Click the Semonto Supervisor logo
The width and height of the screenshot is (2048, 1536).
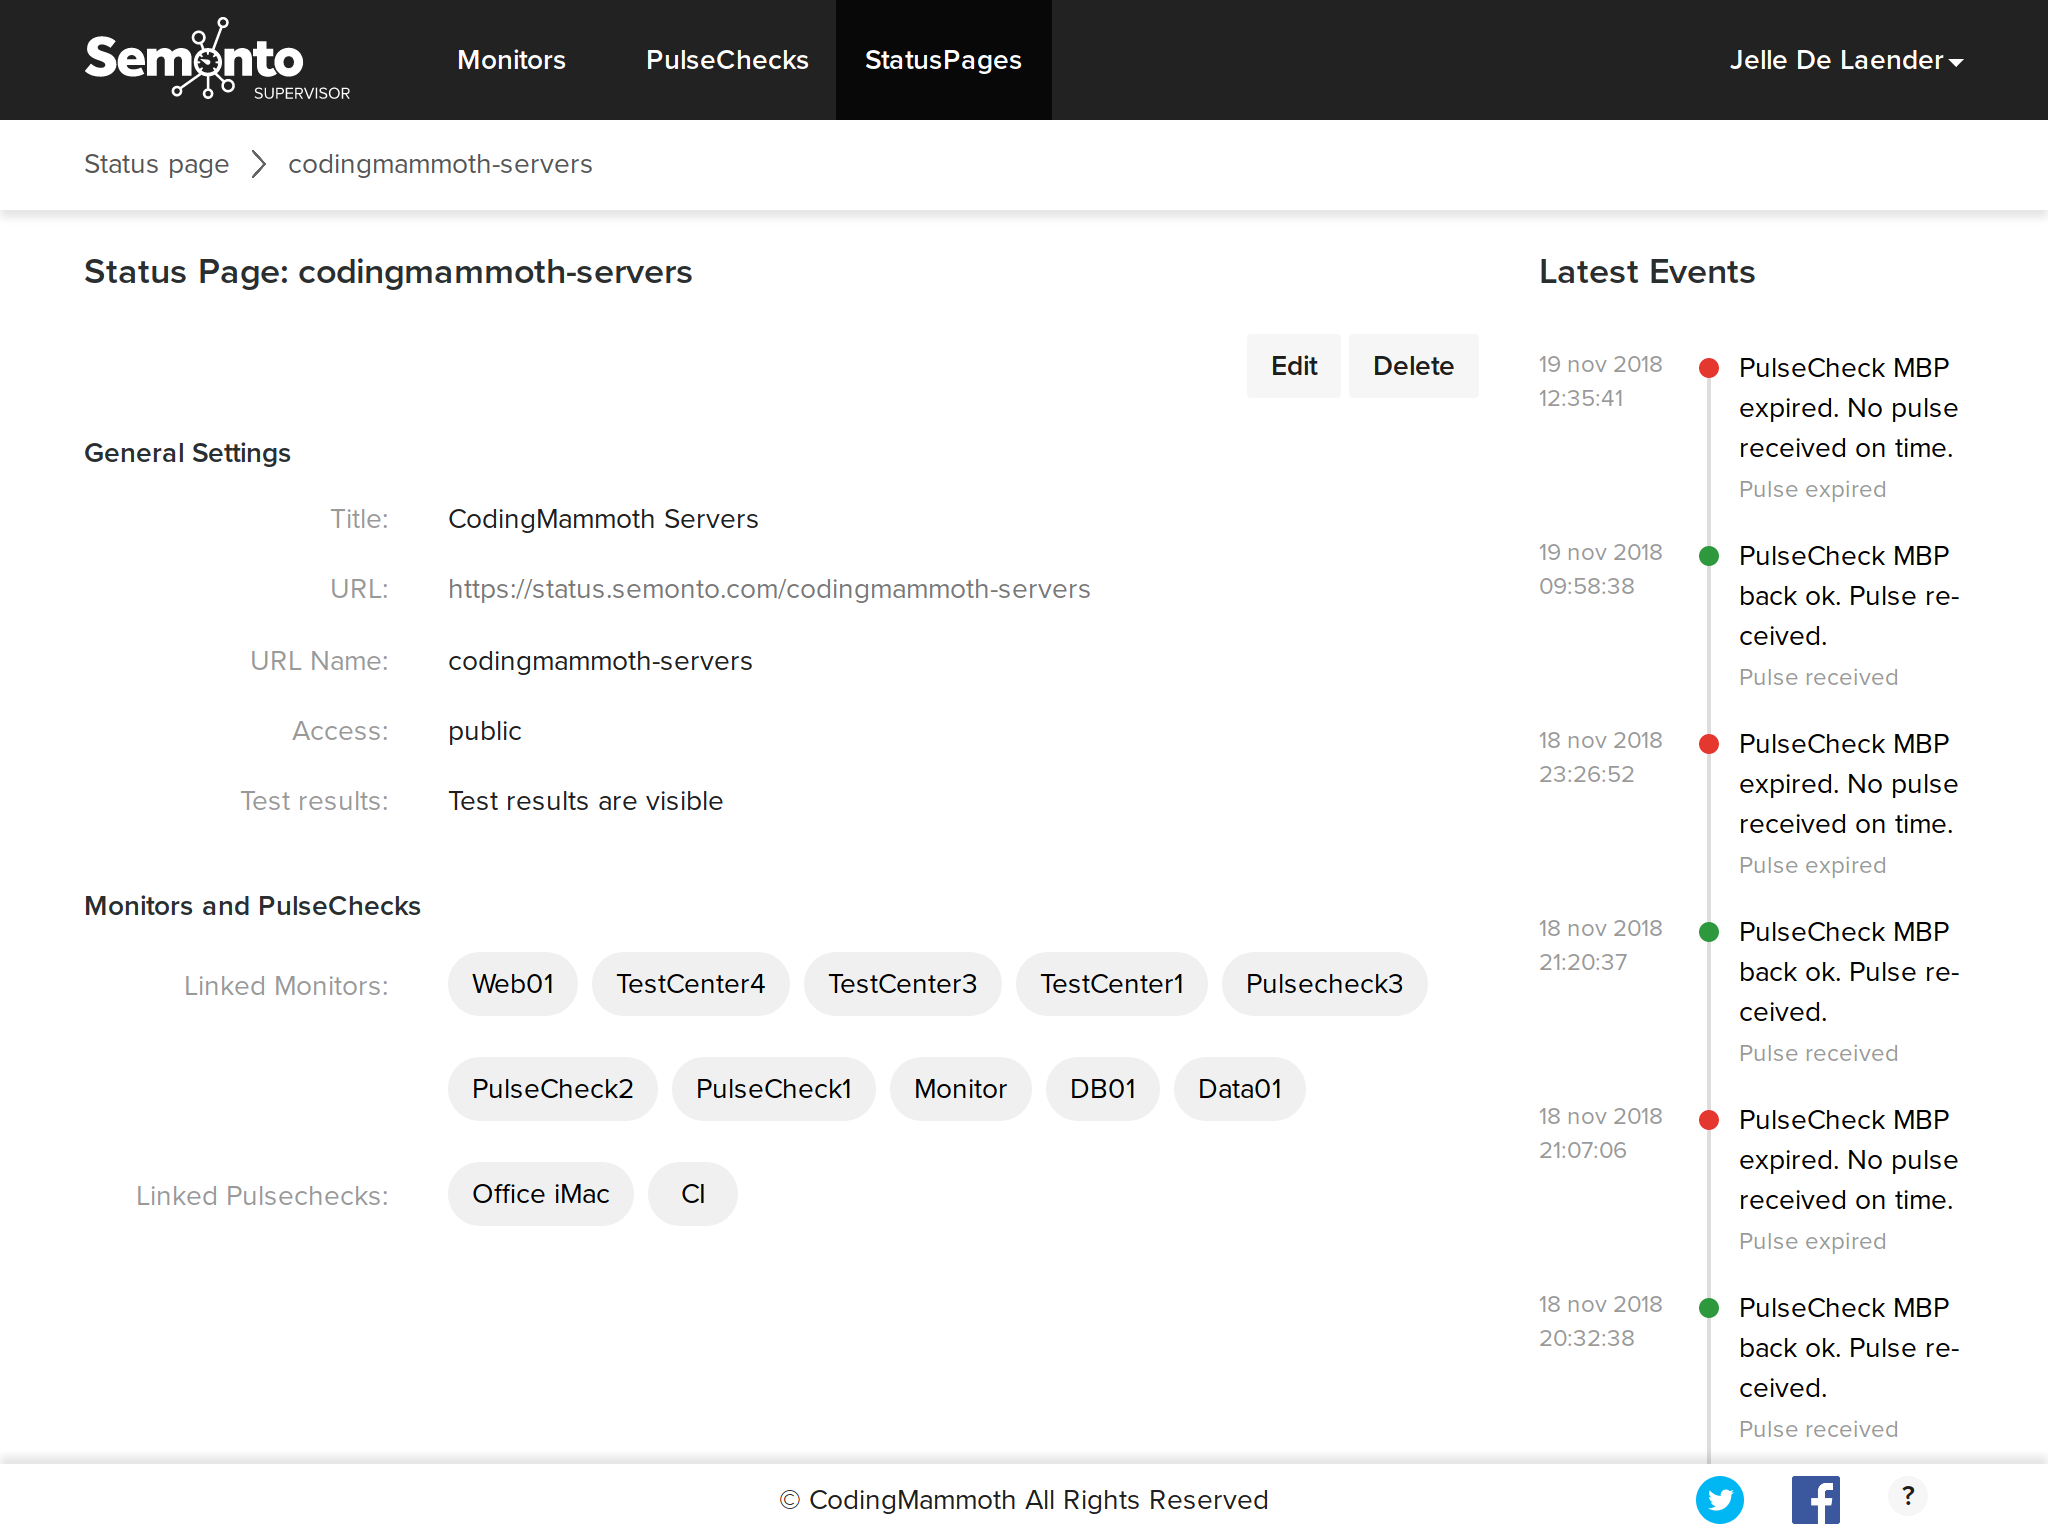pyautogui.click(x=217, y=60)
